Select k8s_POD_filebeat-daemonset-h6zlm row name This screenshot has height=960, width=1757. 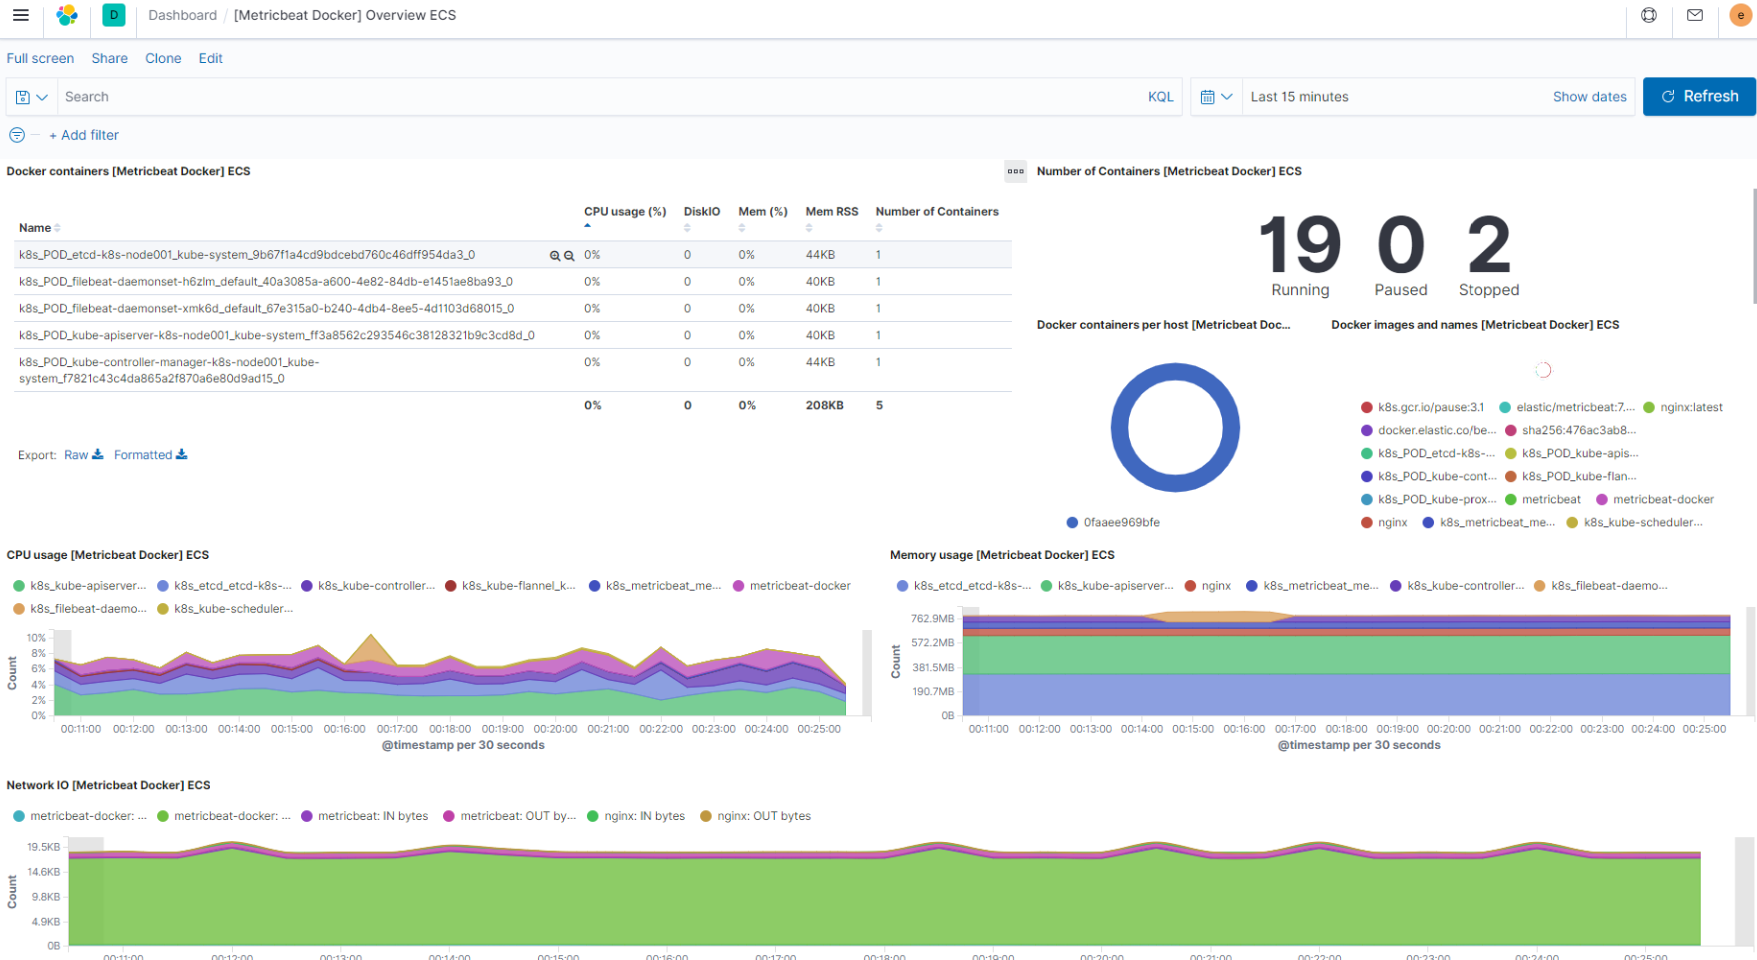coord(265,282)
